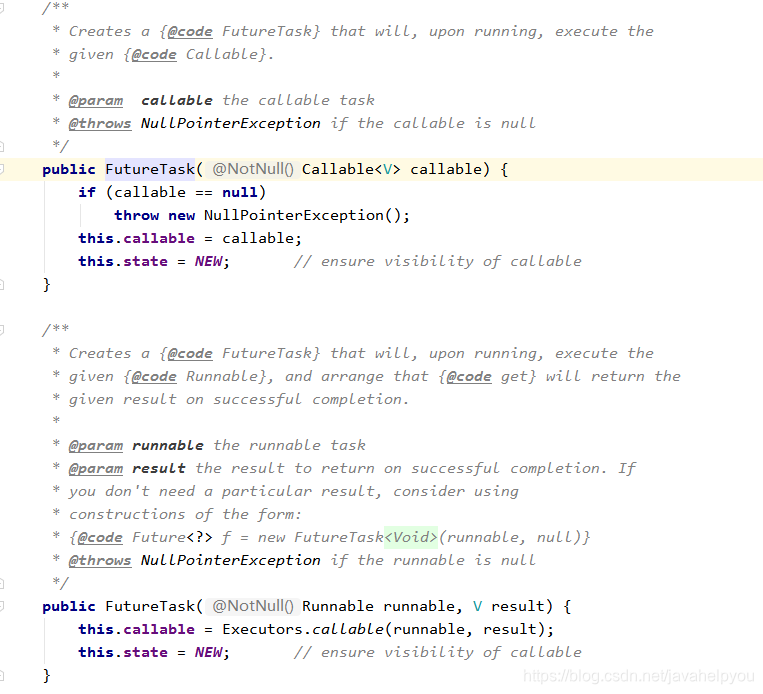
Task: Click NullPointerException() in the throw statement
Action: (302, 215)
